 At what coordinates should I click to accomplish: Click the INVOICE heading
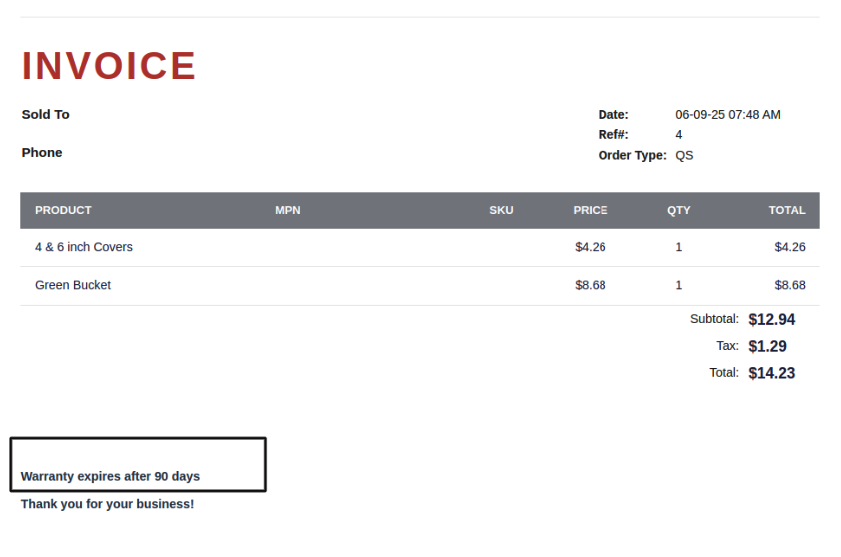click(x=109, y=66)
